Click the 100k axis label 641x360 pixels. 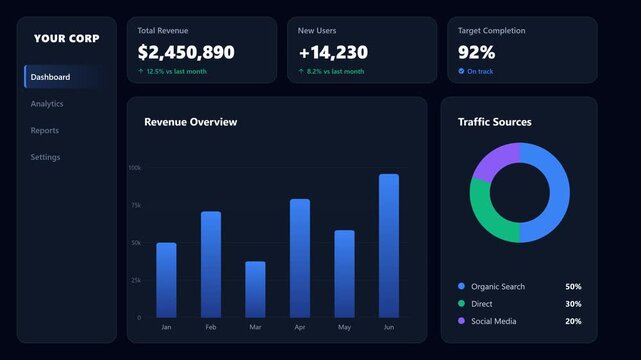pos(134,168)
